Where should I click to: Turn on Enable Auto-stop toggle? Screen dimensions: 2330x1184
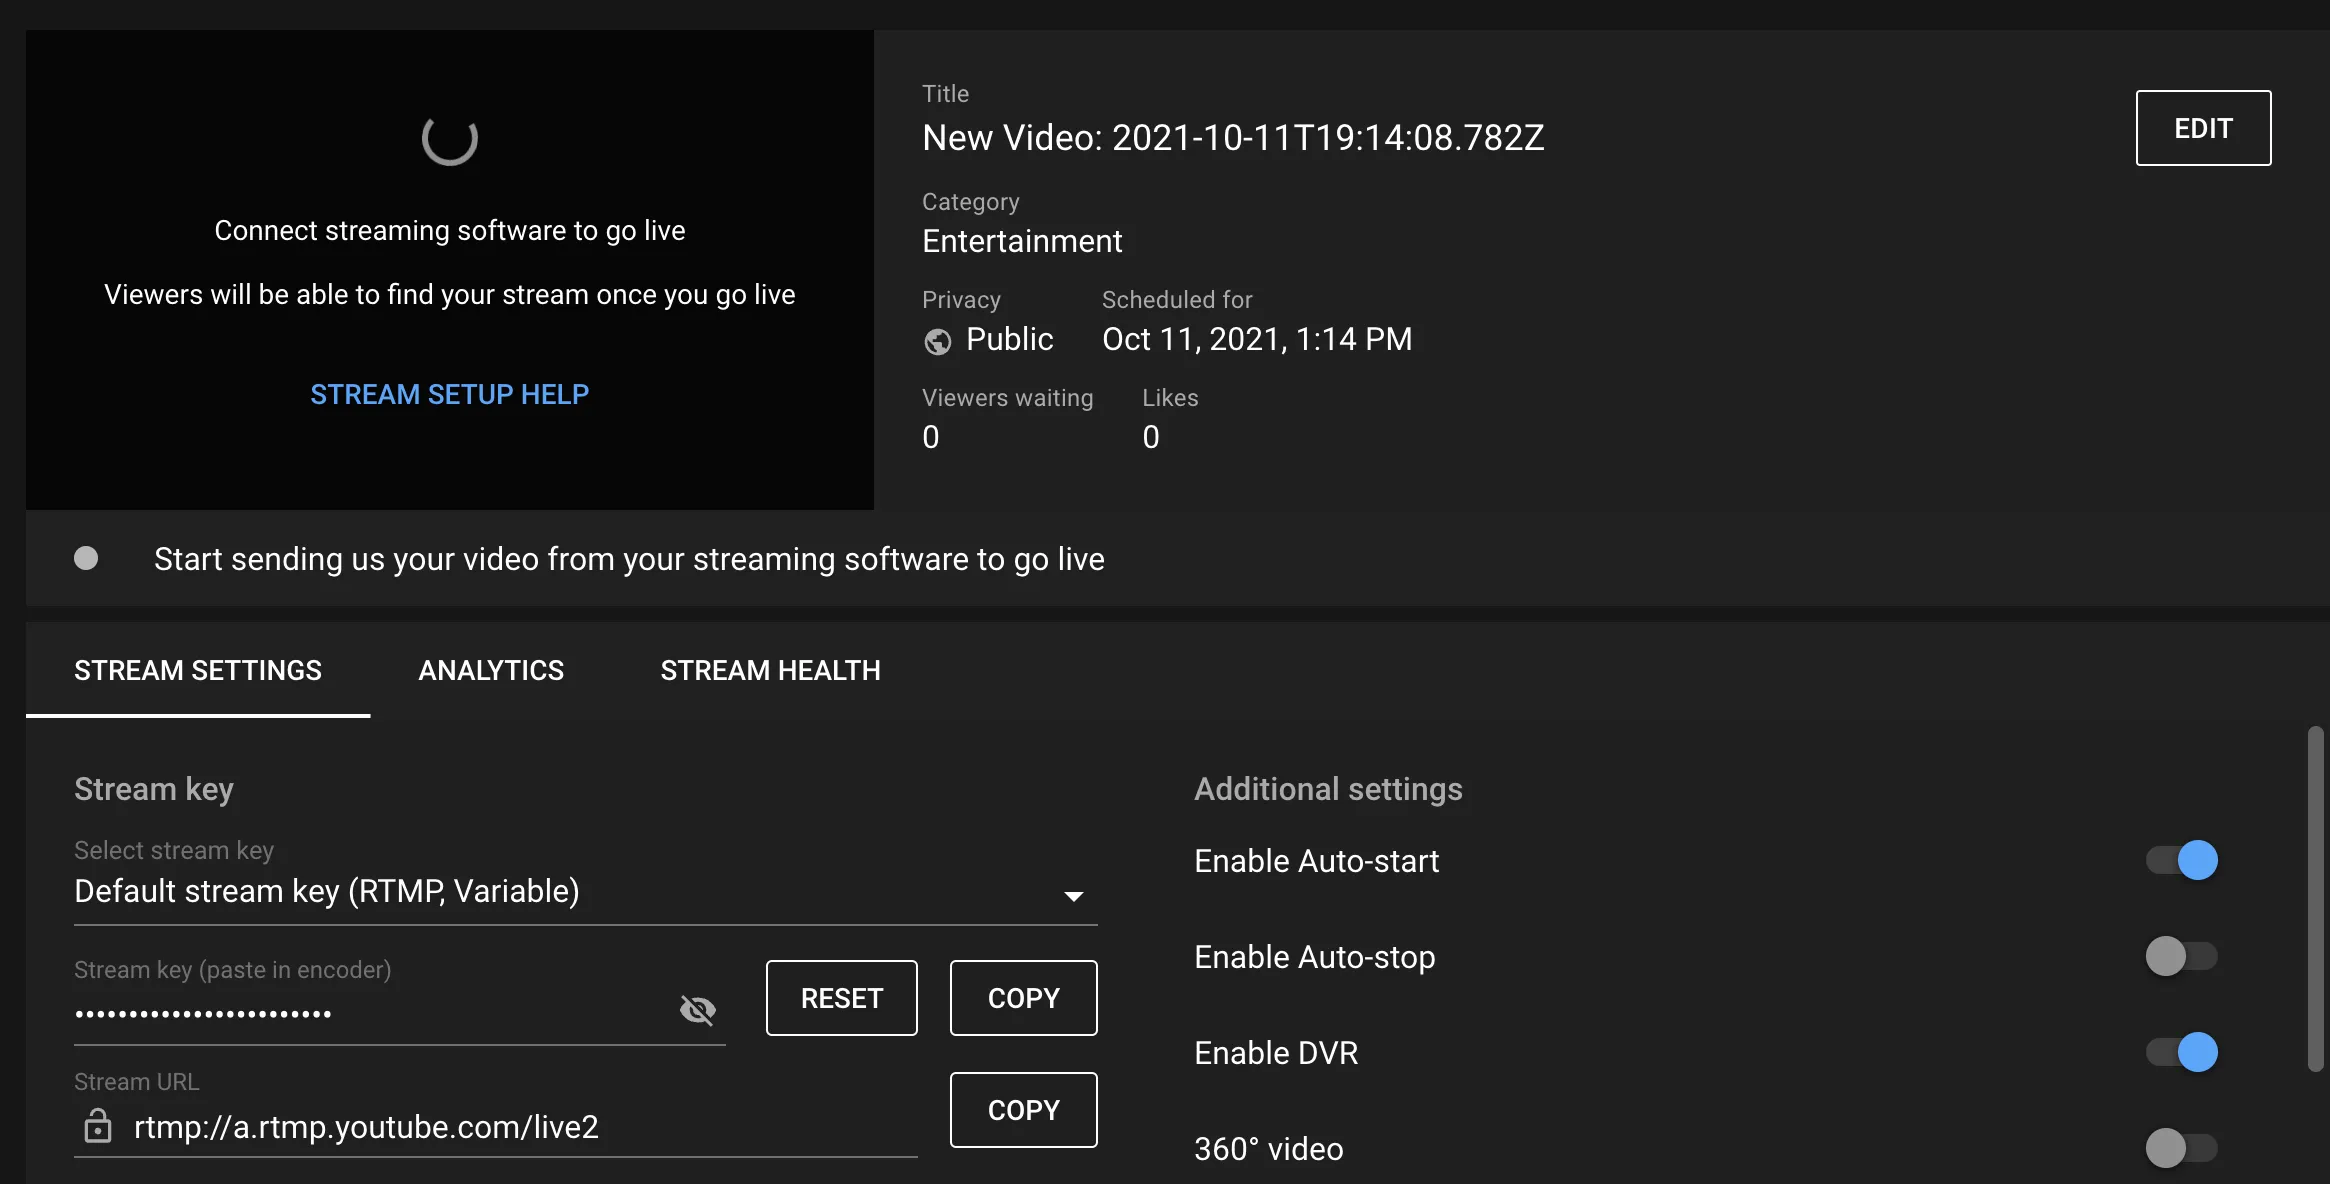2181,956
